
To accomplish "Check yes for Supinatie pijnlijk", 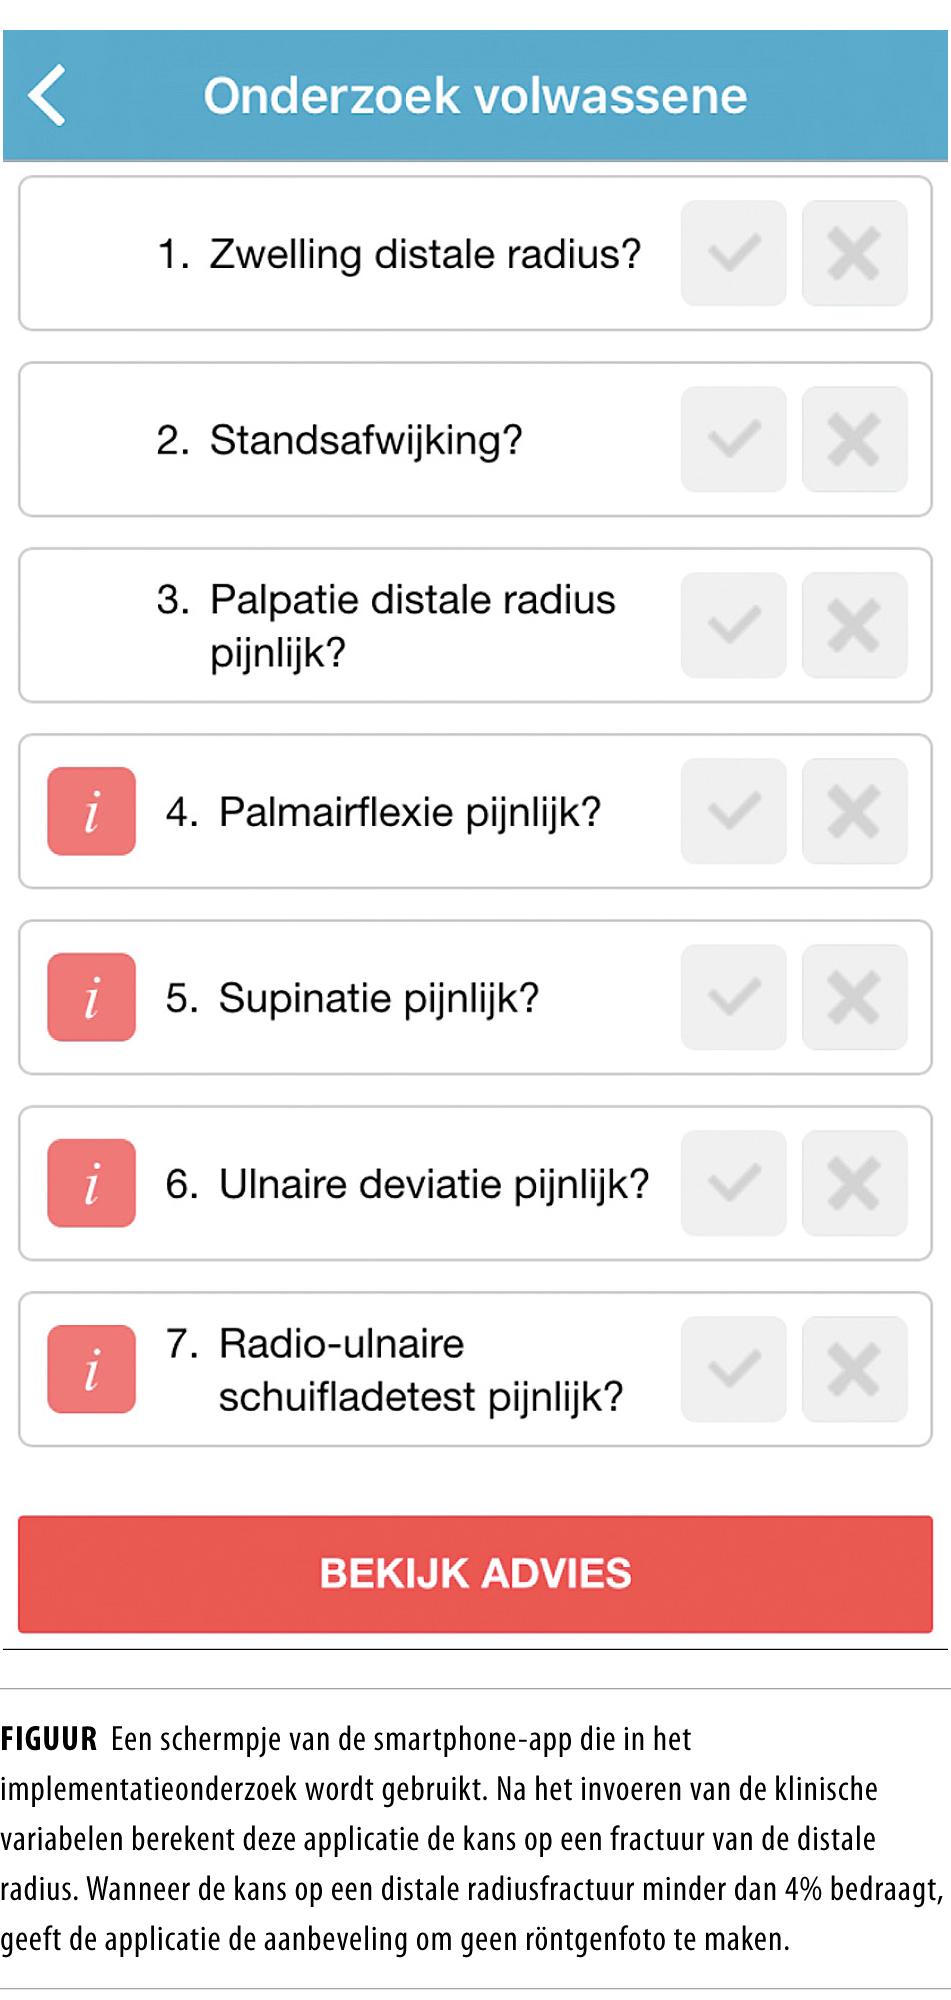I will (733, 997).
